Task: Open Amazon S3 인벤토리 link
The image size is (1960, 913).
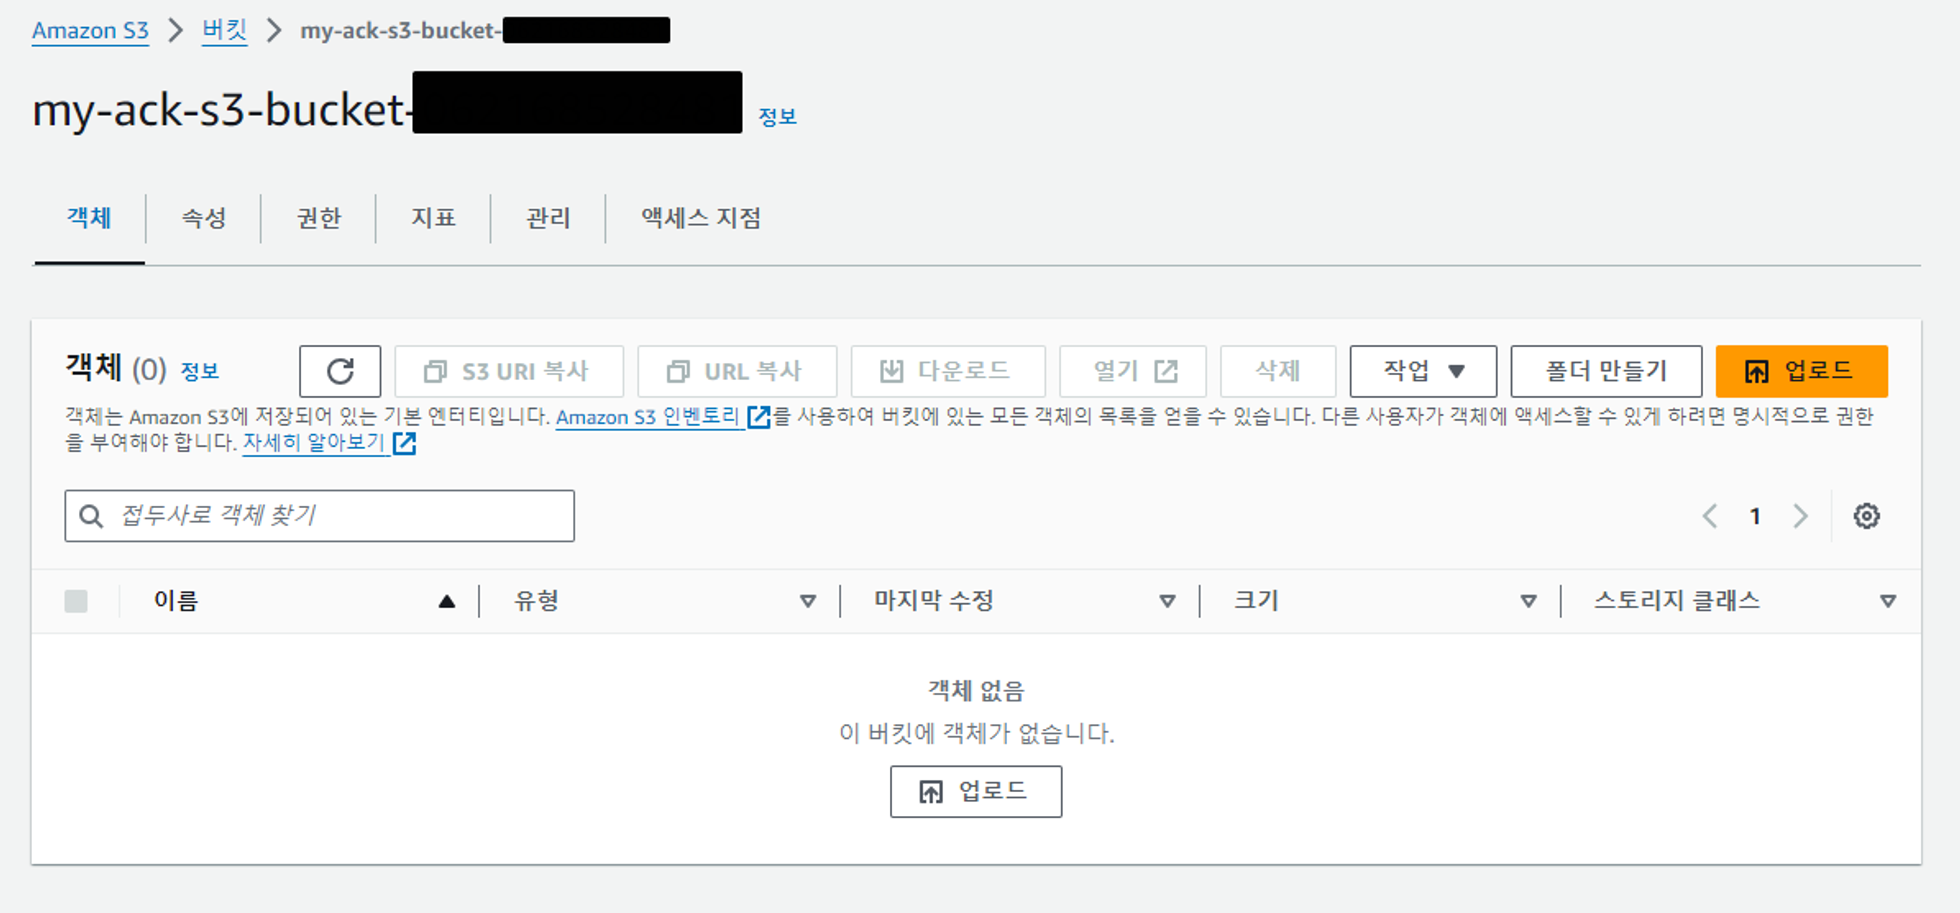Action: [x=647, y=417]
